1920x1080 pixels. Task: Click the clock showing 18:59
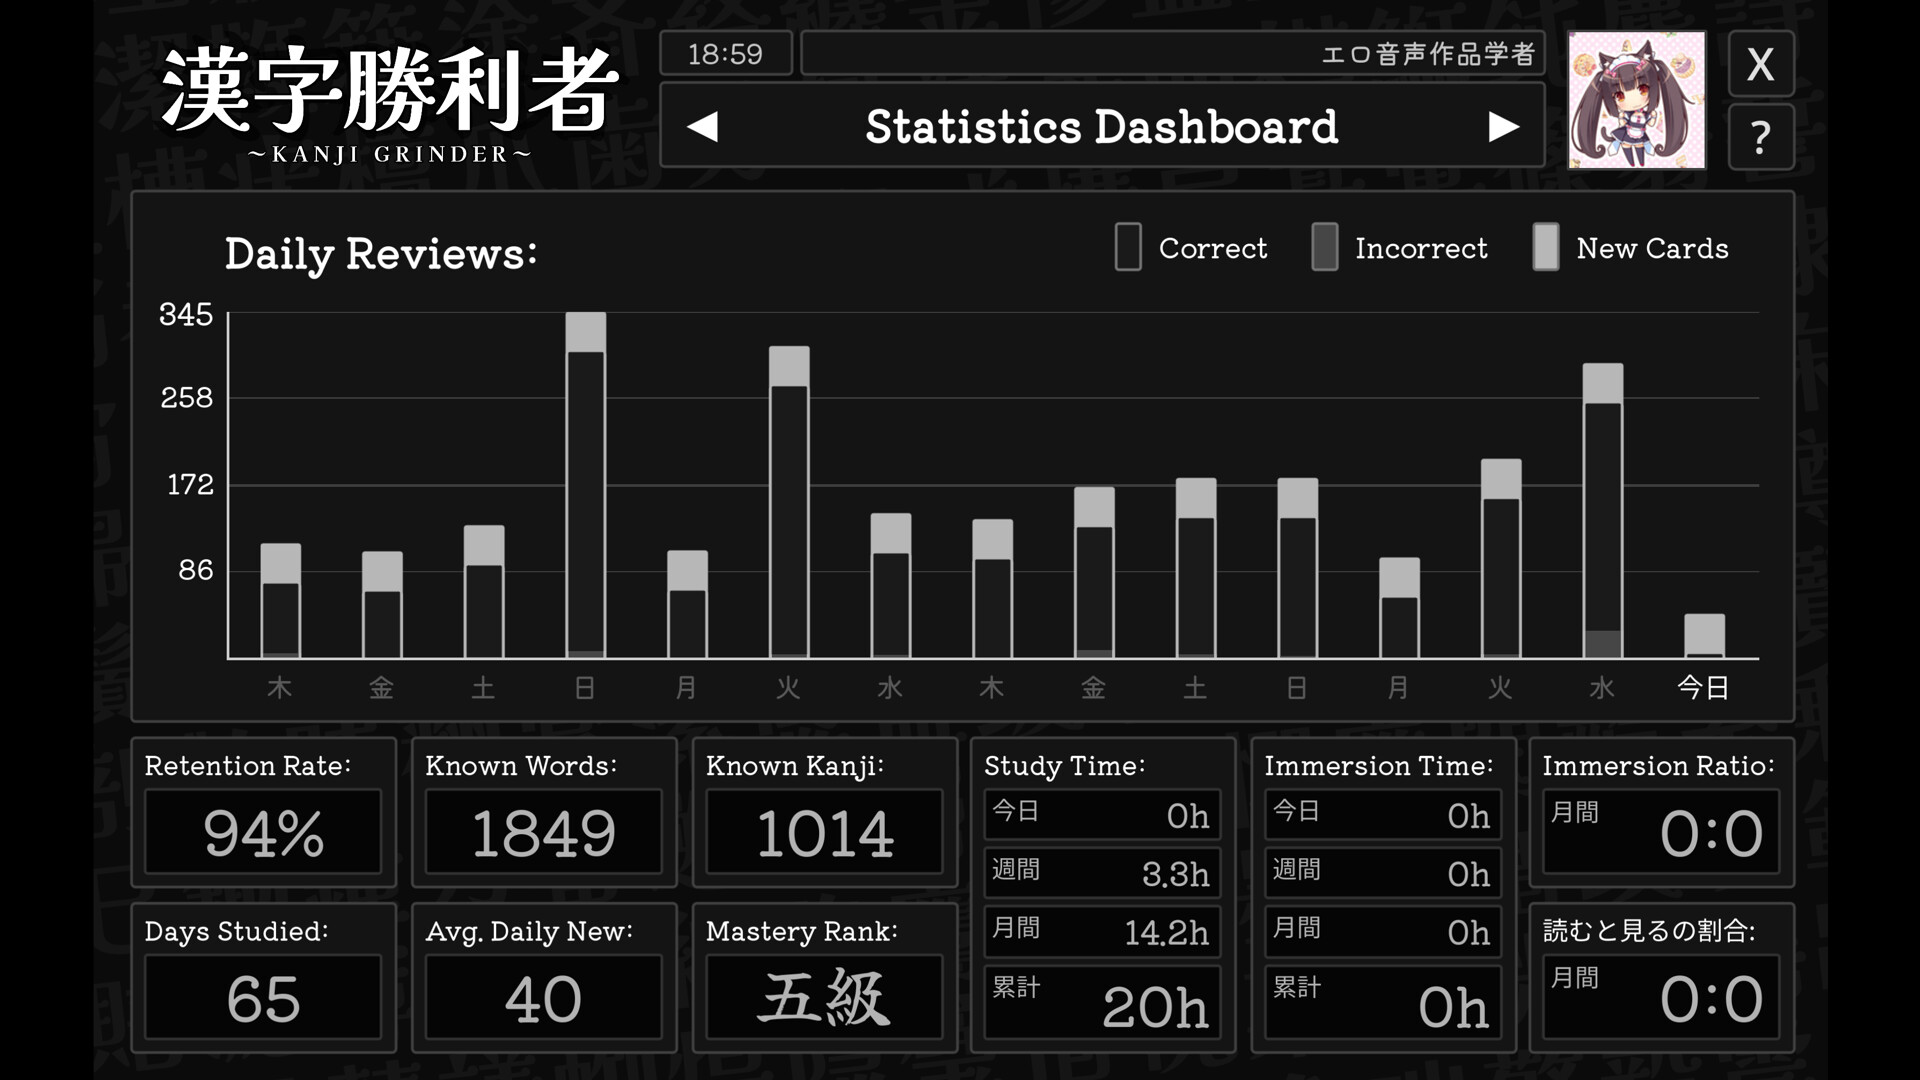[726, 53]
